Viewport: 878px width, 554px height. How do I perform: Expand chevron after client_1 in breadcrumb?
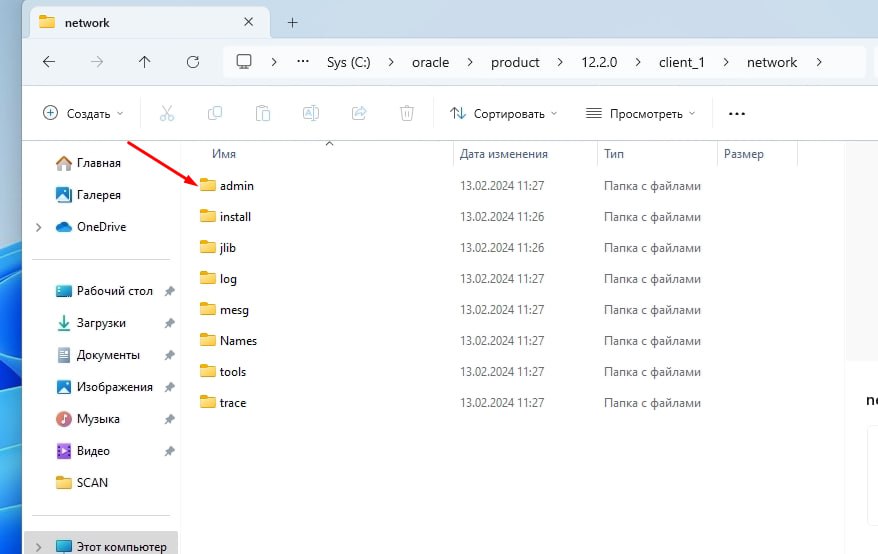726,62
